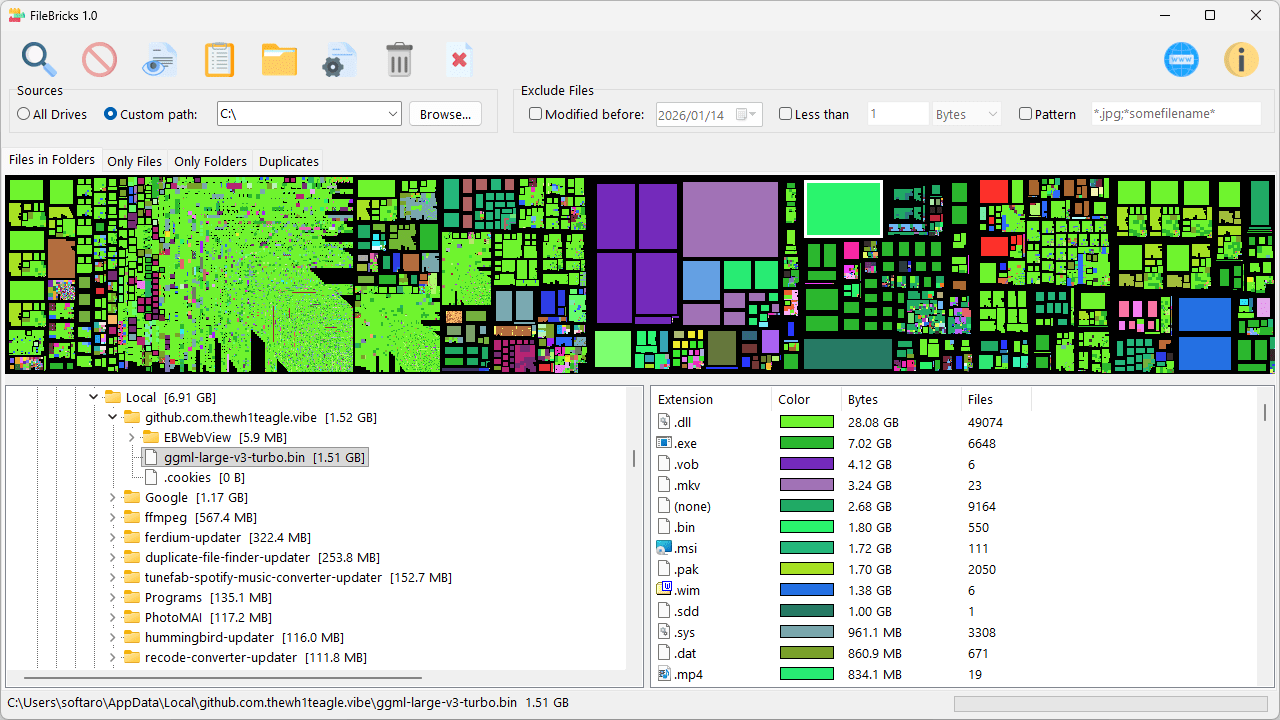
Task: Click the permanent delete red X icon
Action: [459, 60]
